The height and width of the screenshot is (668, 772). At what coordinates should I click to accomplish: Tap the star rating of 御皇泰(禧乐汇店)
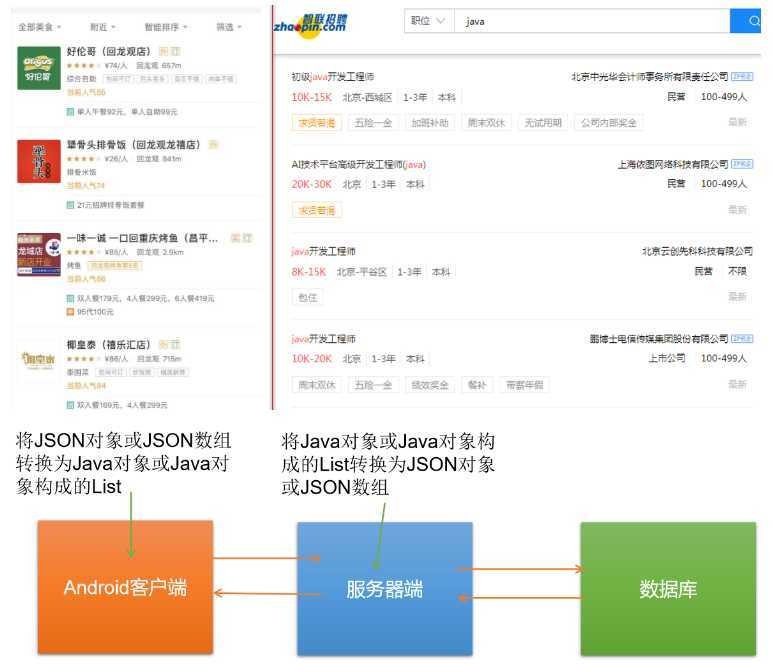pyautogui.click(x=83, y=358)
